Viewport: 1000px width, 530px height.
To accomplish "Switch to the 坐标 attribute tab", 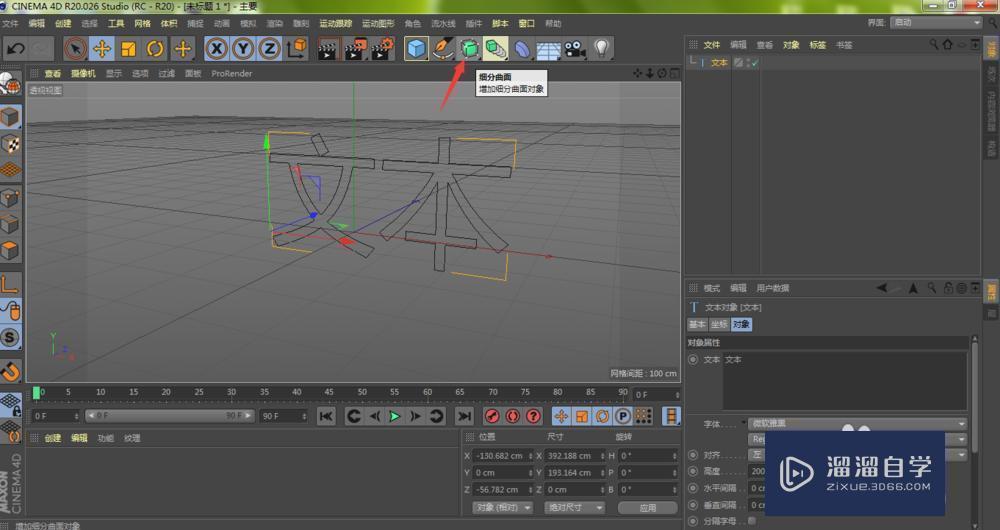I will (x=720, y=324).
